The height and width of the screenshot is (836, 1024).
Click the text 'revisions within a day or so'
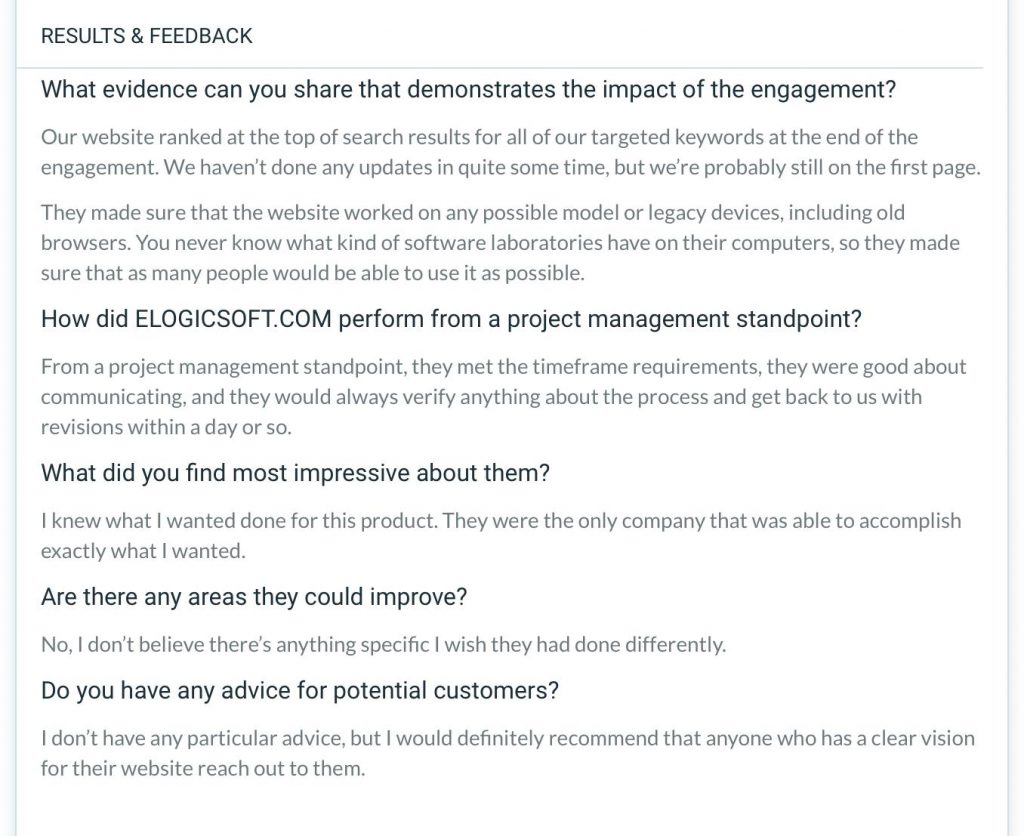[x=166, y=427]
